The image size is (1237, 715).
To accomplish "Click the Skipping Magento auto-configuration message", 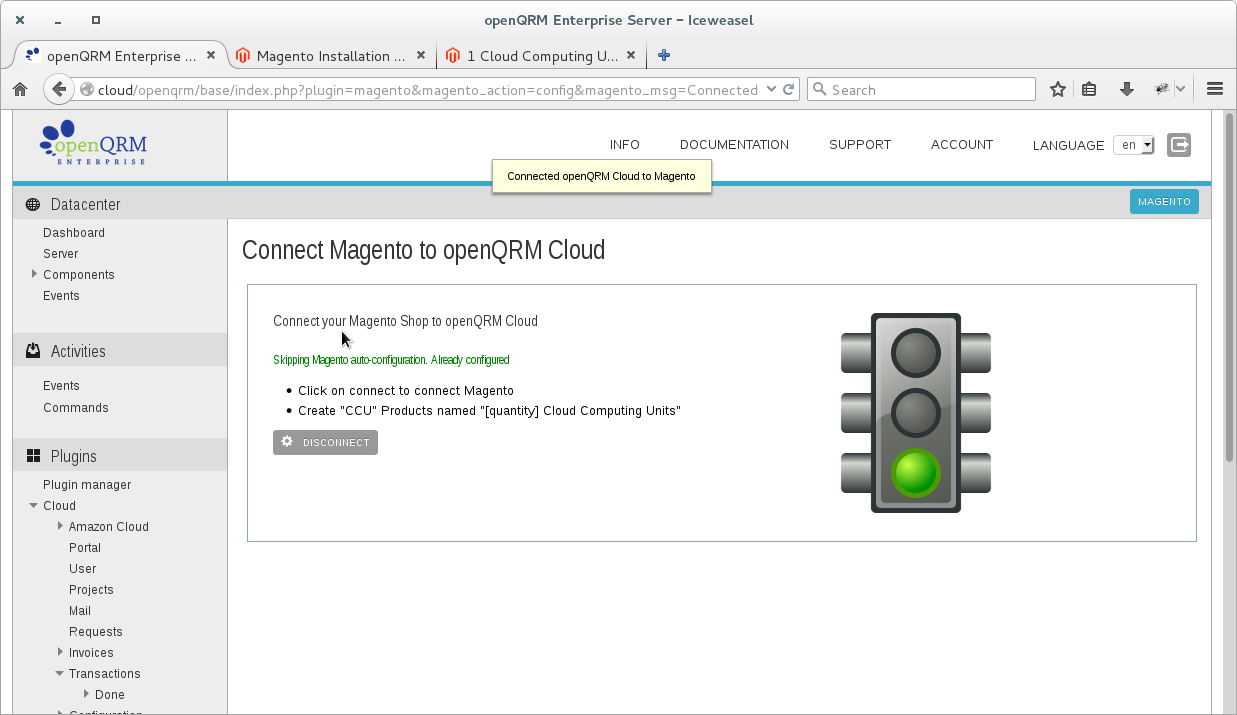I will [391, 360].
